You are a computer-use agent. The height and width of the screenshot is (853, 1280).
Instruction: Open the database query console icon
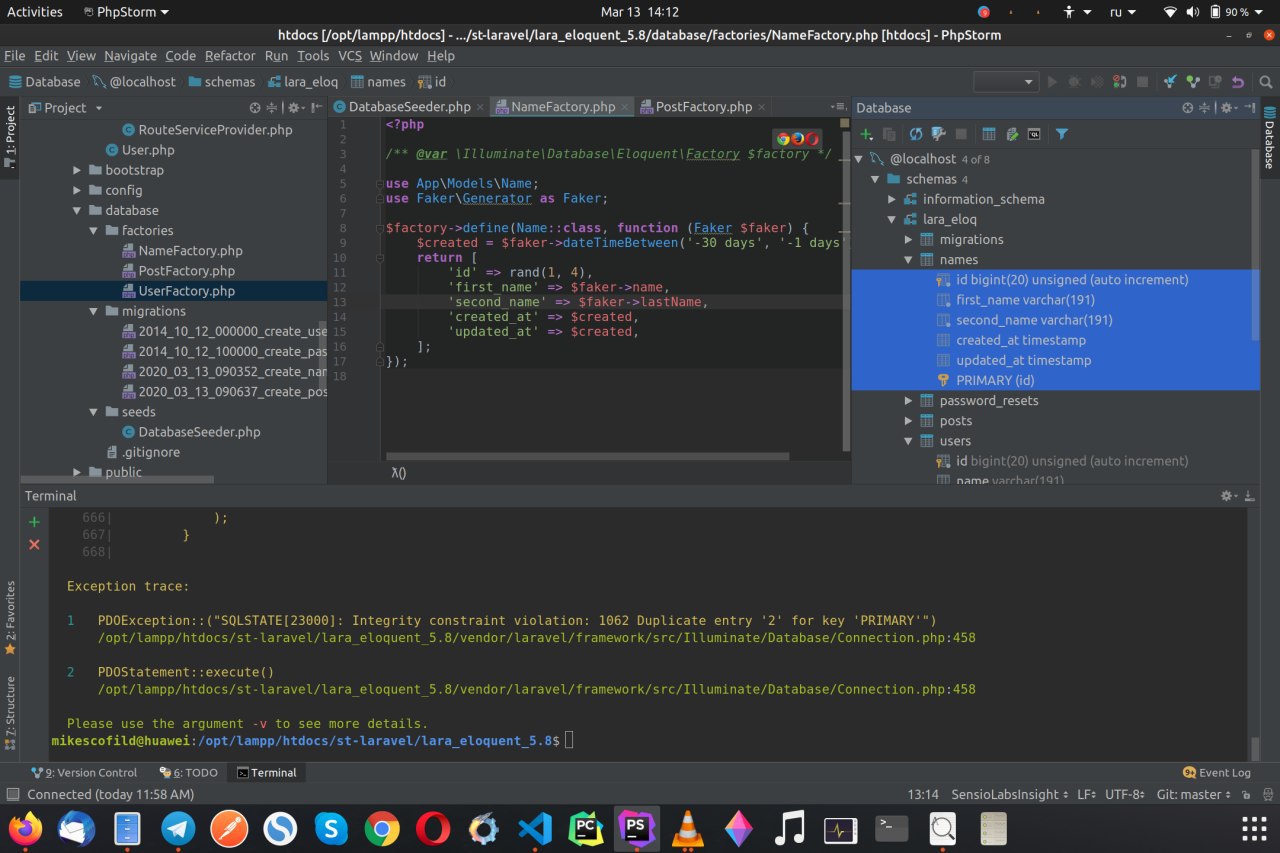click(x=1034, y=134)
